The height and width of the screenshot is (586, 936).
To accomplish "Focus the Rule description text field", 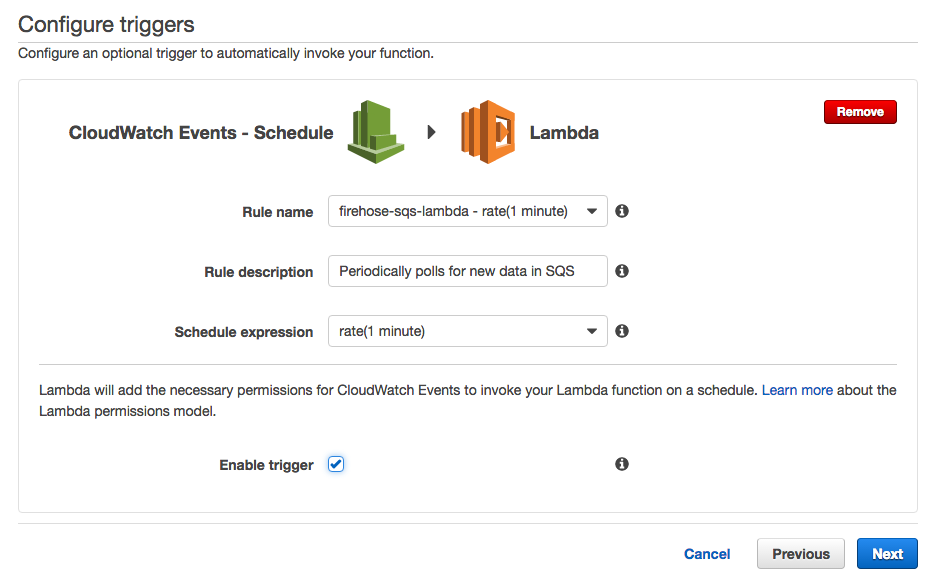I will (467, 271).
